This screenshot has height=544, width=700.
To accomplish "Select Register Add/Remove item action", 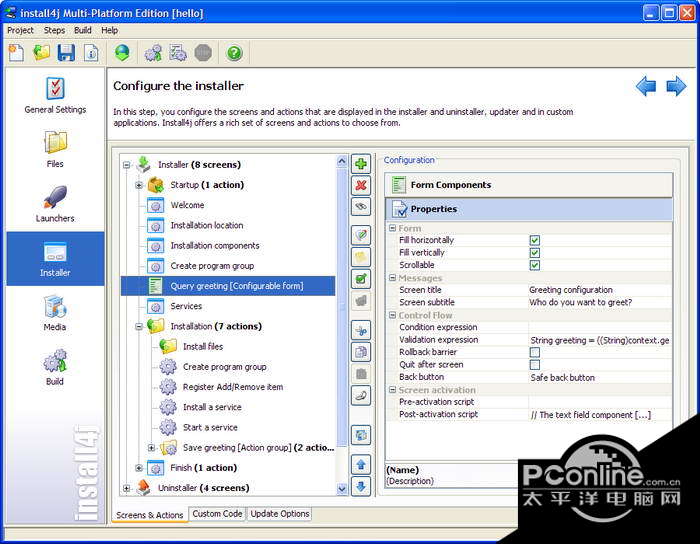I will click(x=233, y=387).
